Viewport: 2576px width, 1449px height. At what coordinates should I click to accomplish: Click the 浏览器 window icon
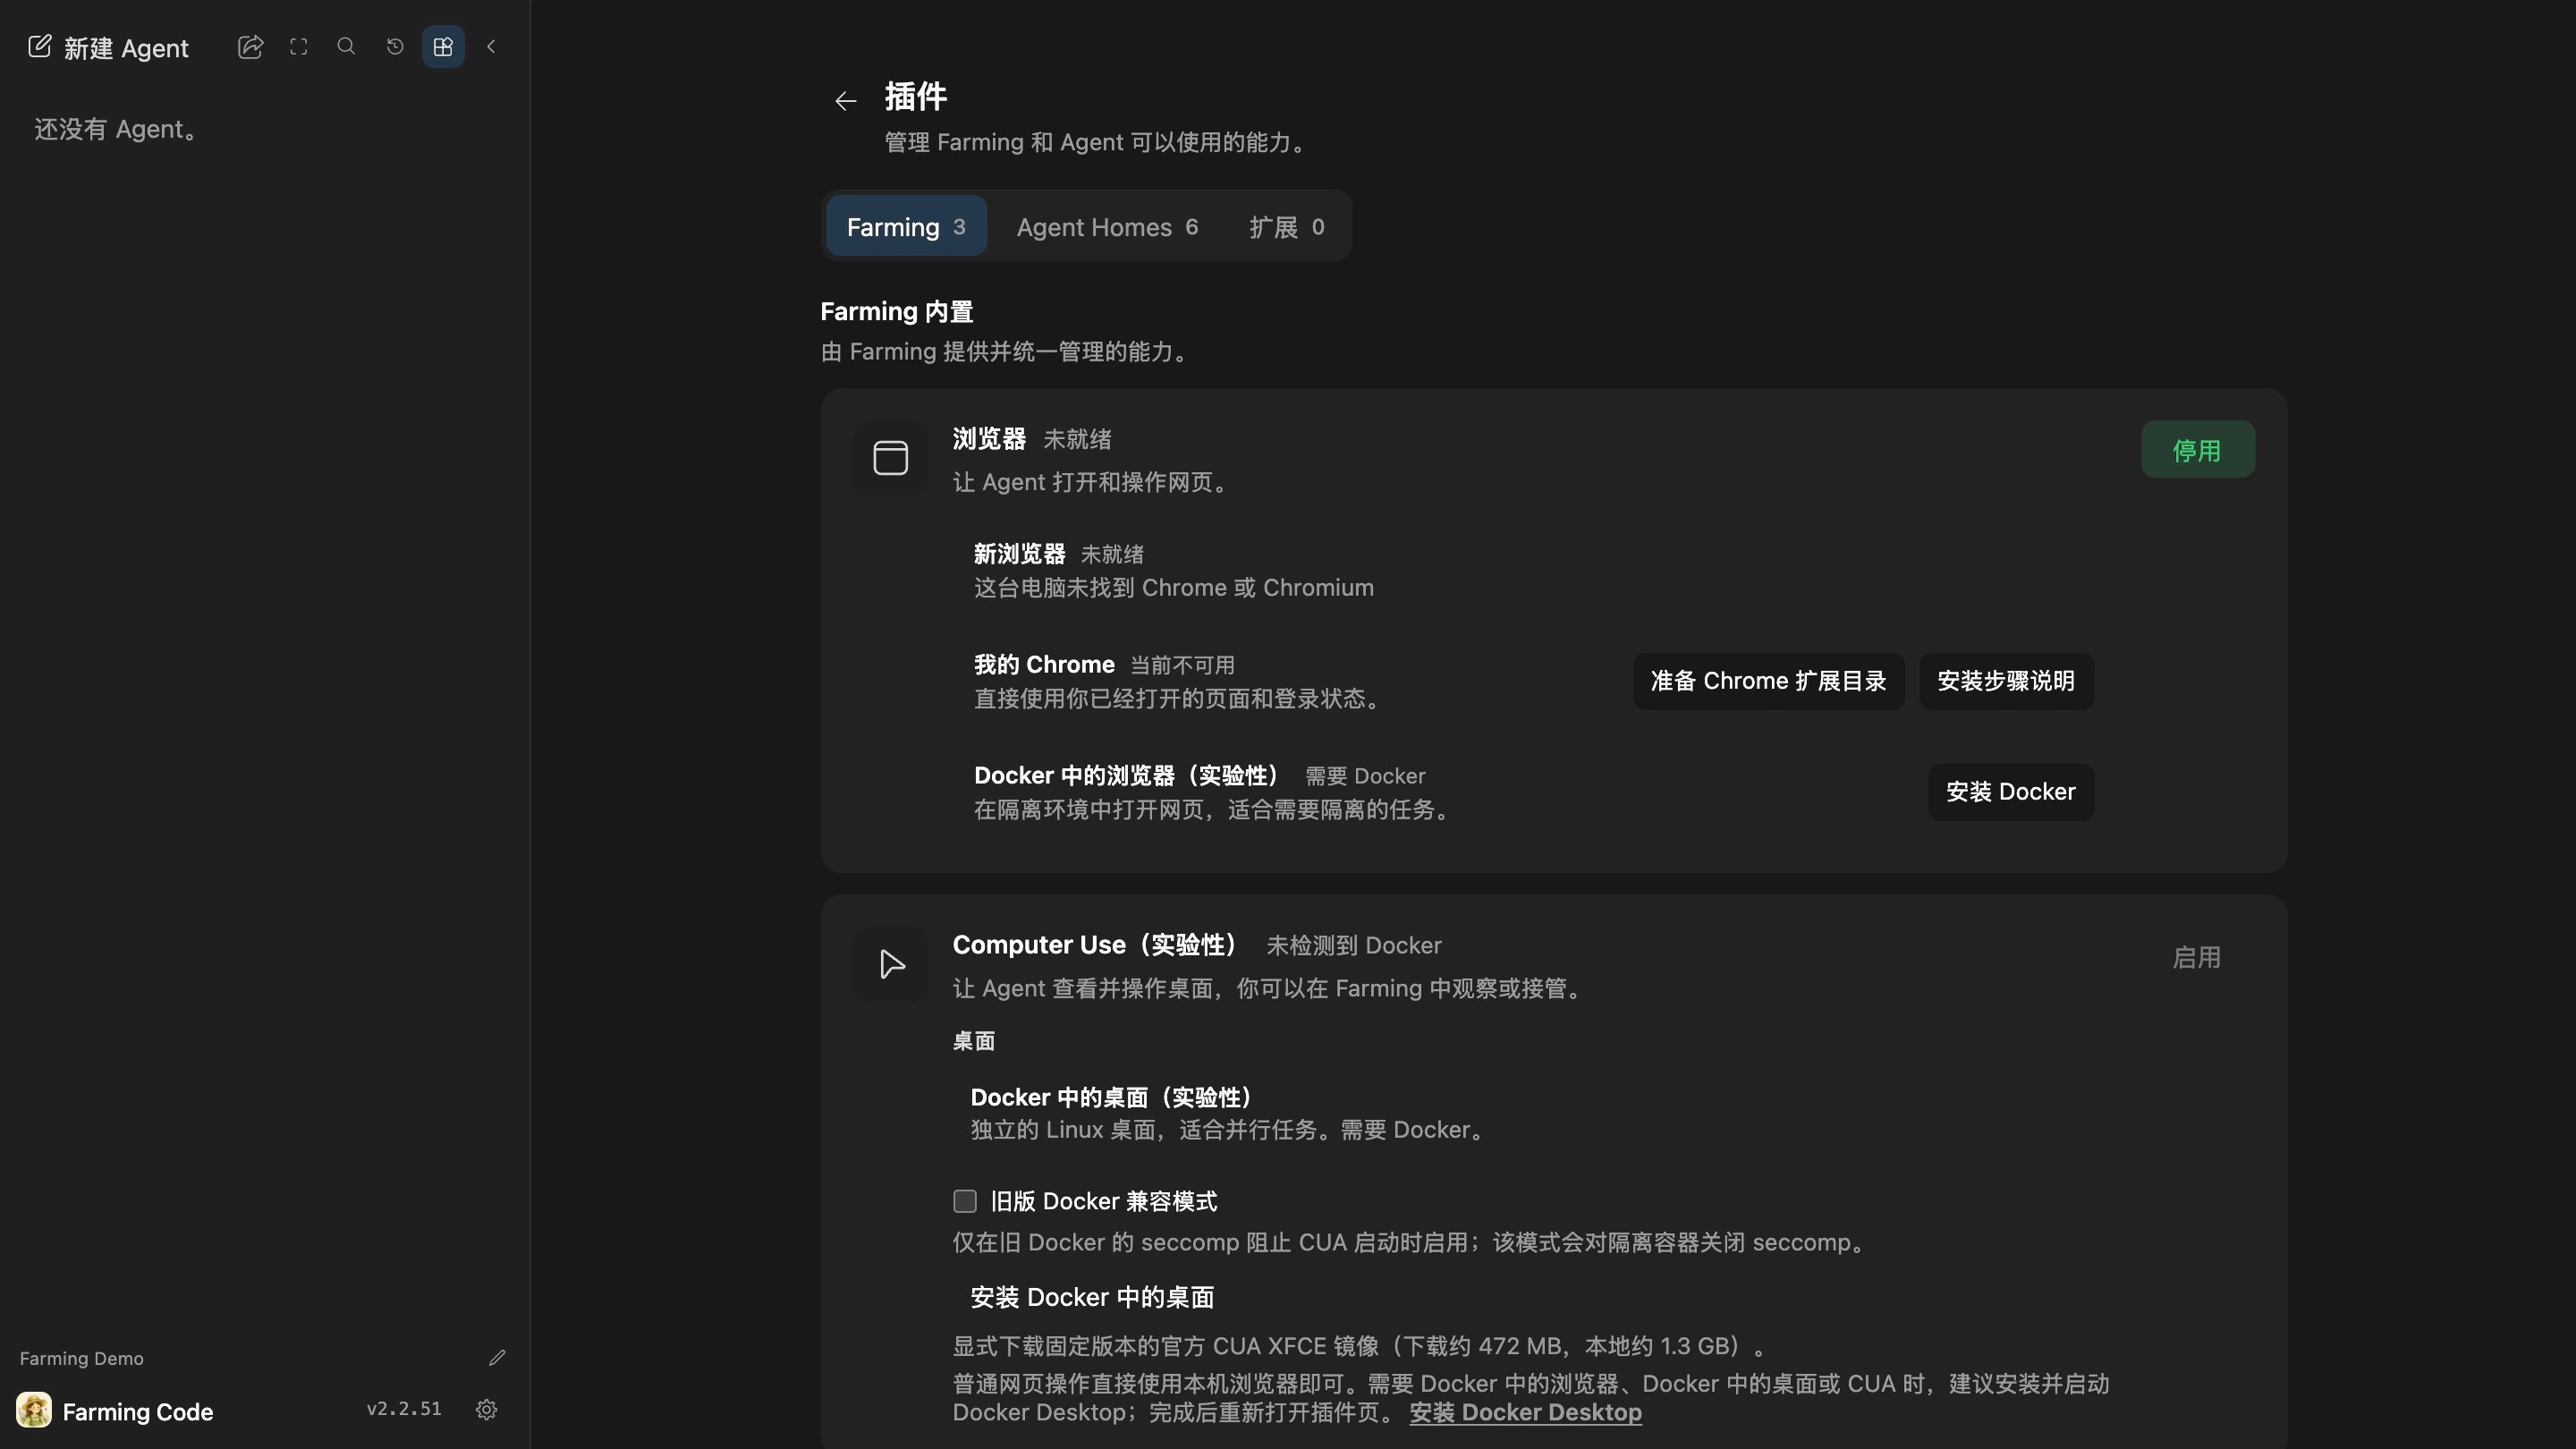[x=890, y=458]
